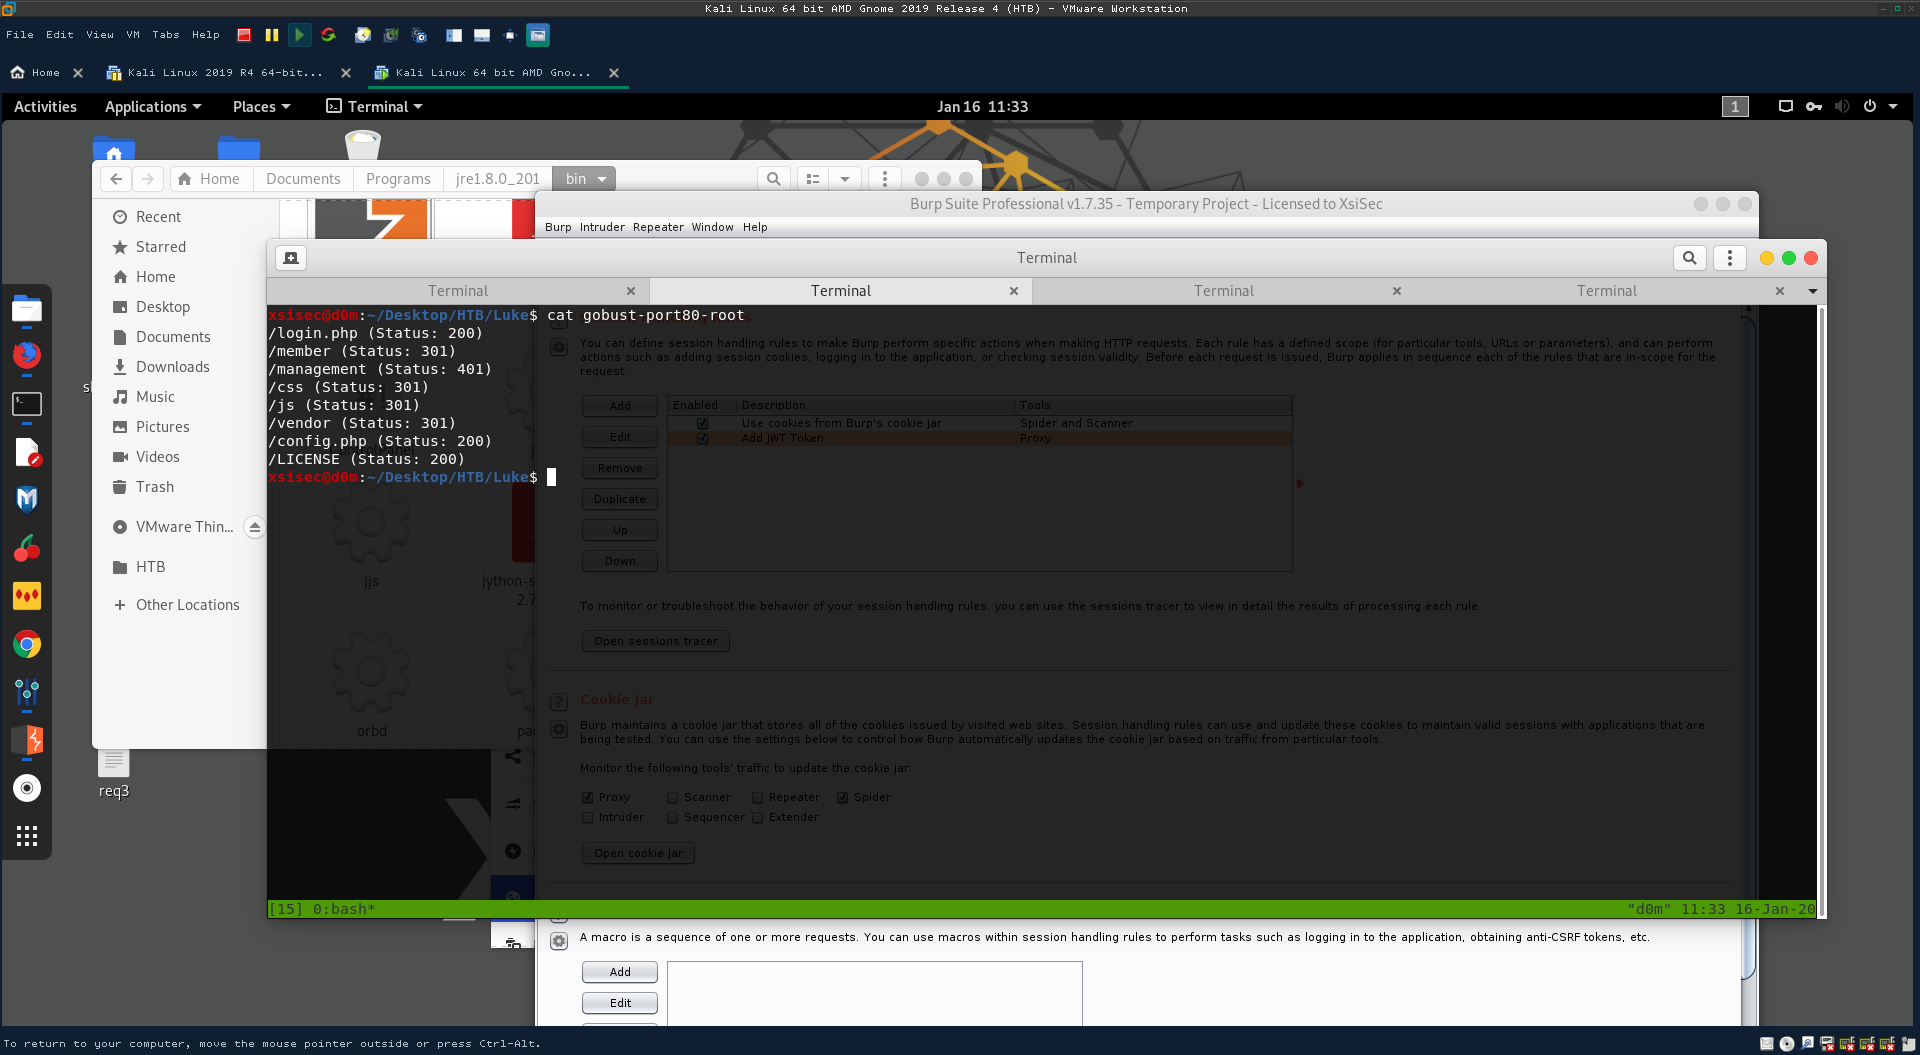The width and height of the screenshot is (1920, 1055).
Task: Click the green play icon in VMware toolbar
Action: (x=299, y=35)
